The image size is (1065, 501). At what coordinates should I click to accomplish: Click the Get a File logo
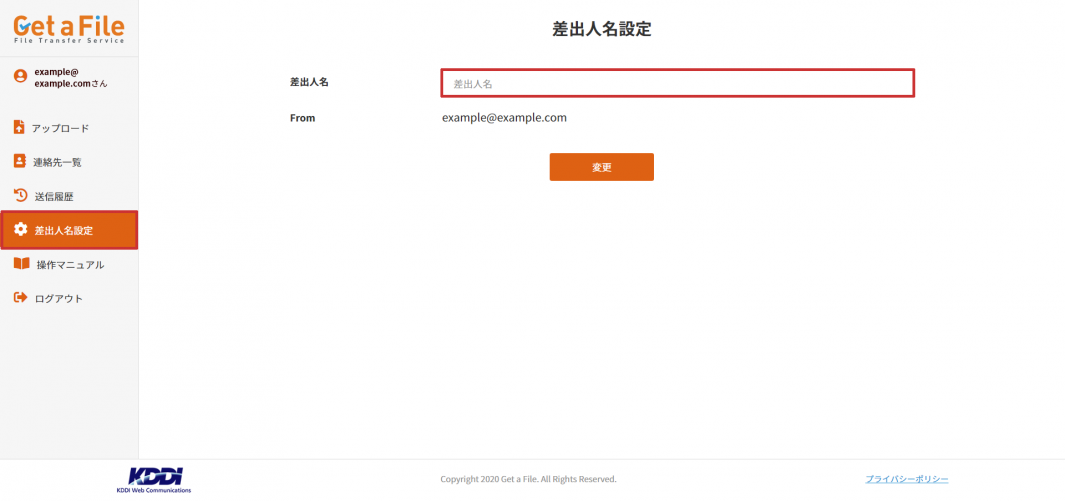[69, 27]
